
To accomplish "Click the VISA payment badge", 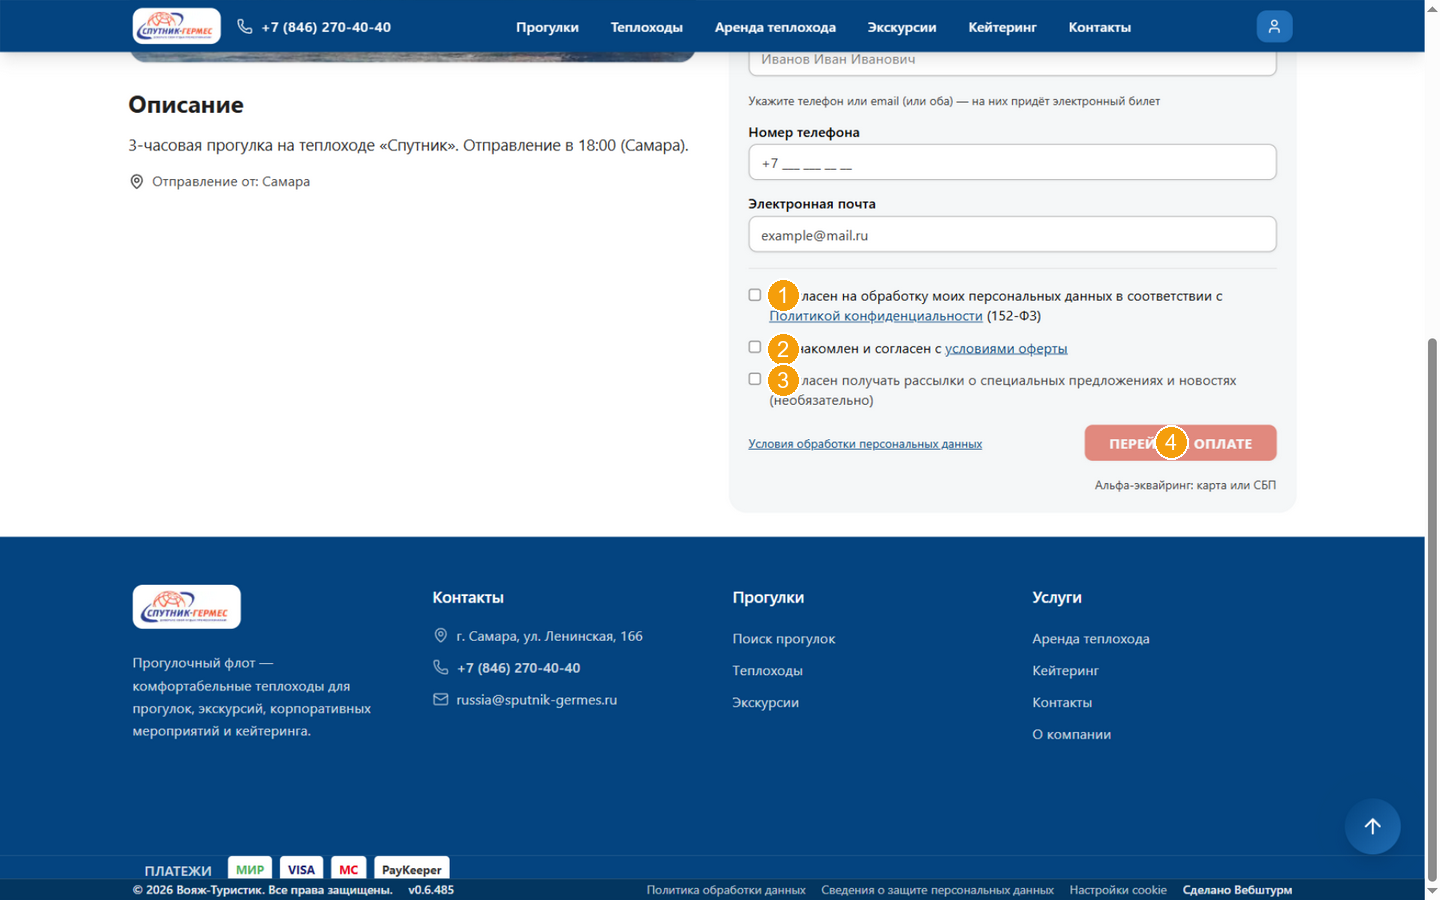I will click(x=301, y=868).
